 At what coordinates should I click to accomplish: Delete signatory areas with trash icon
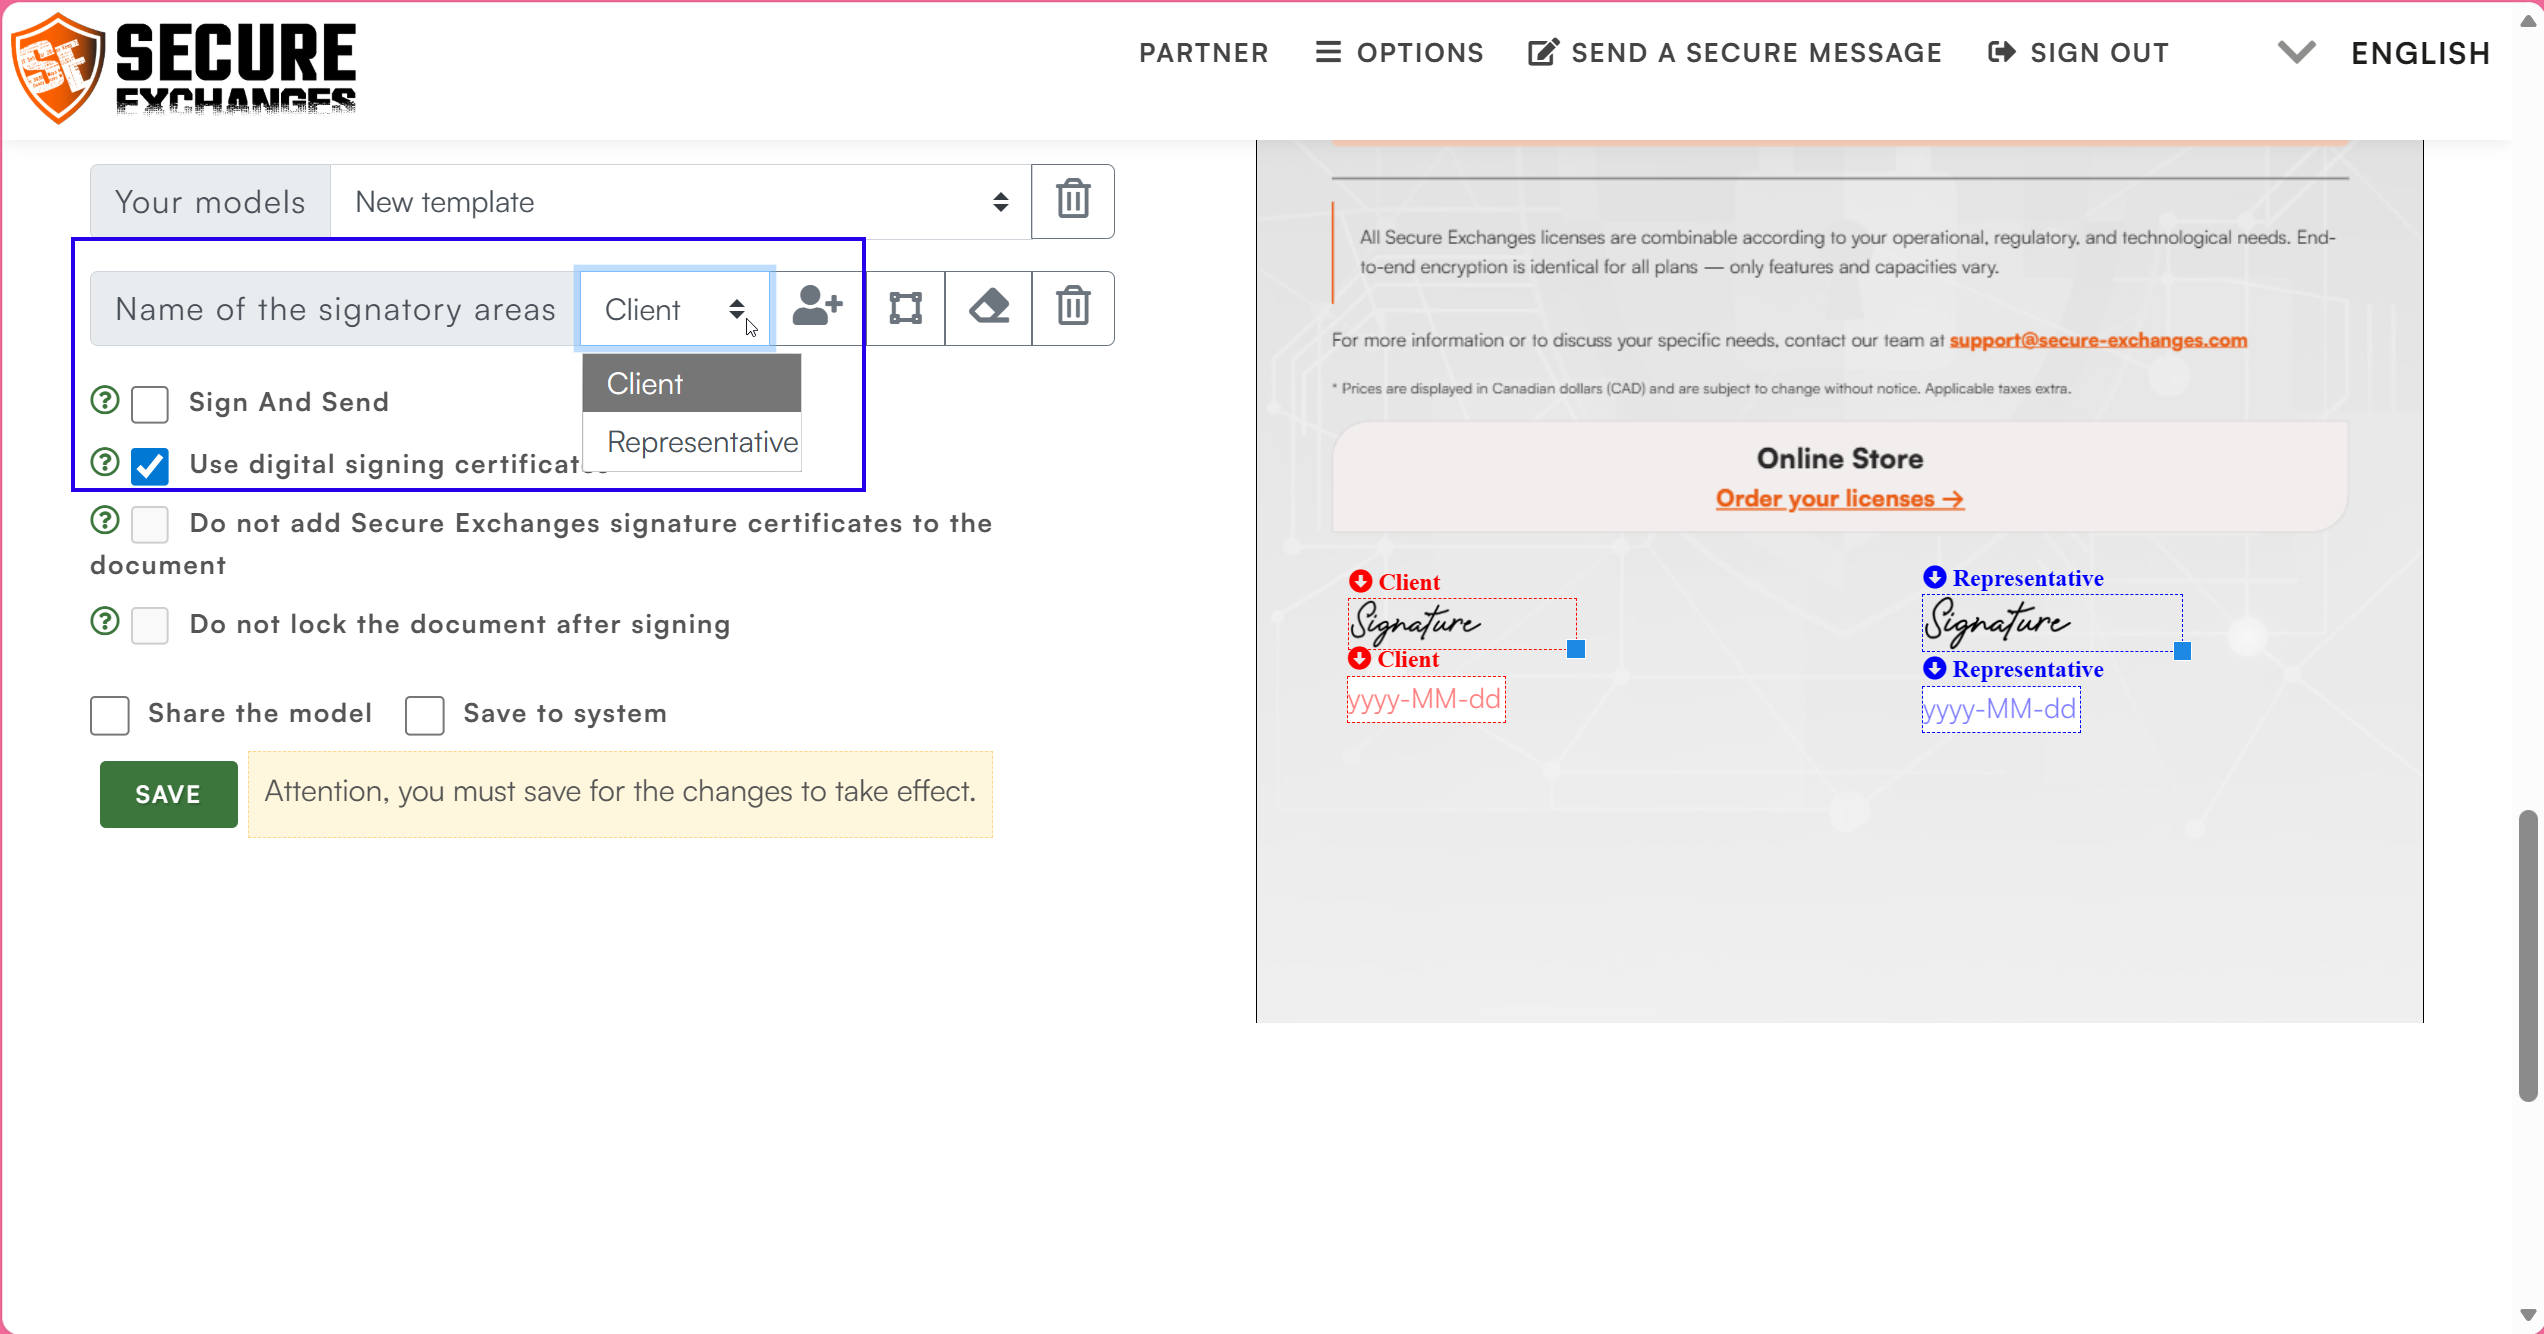tap(1072, 307)
